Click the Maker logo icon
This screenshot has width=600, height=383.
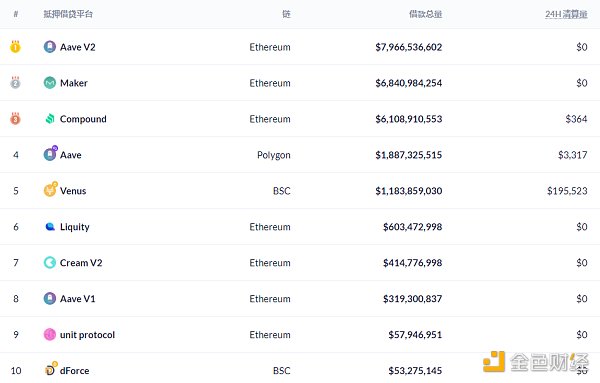pyautogui.click(x=50, y=83)
